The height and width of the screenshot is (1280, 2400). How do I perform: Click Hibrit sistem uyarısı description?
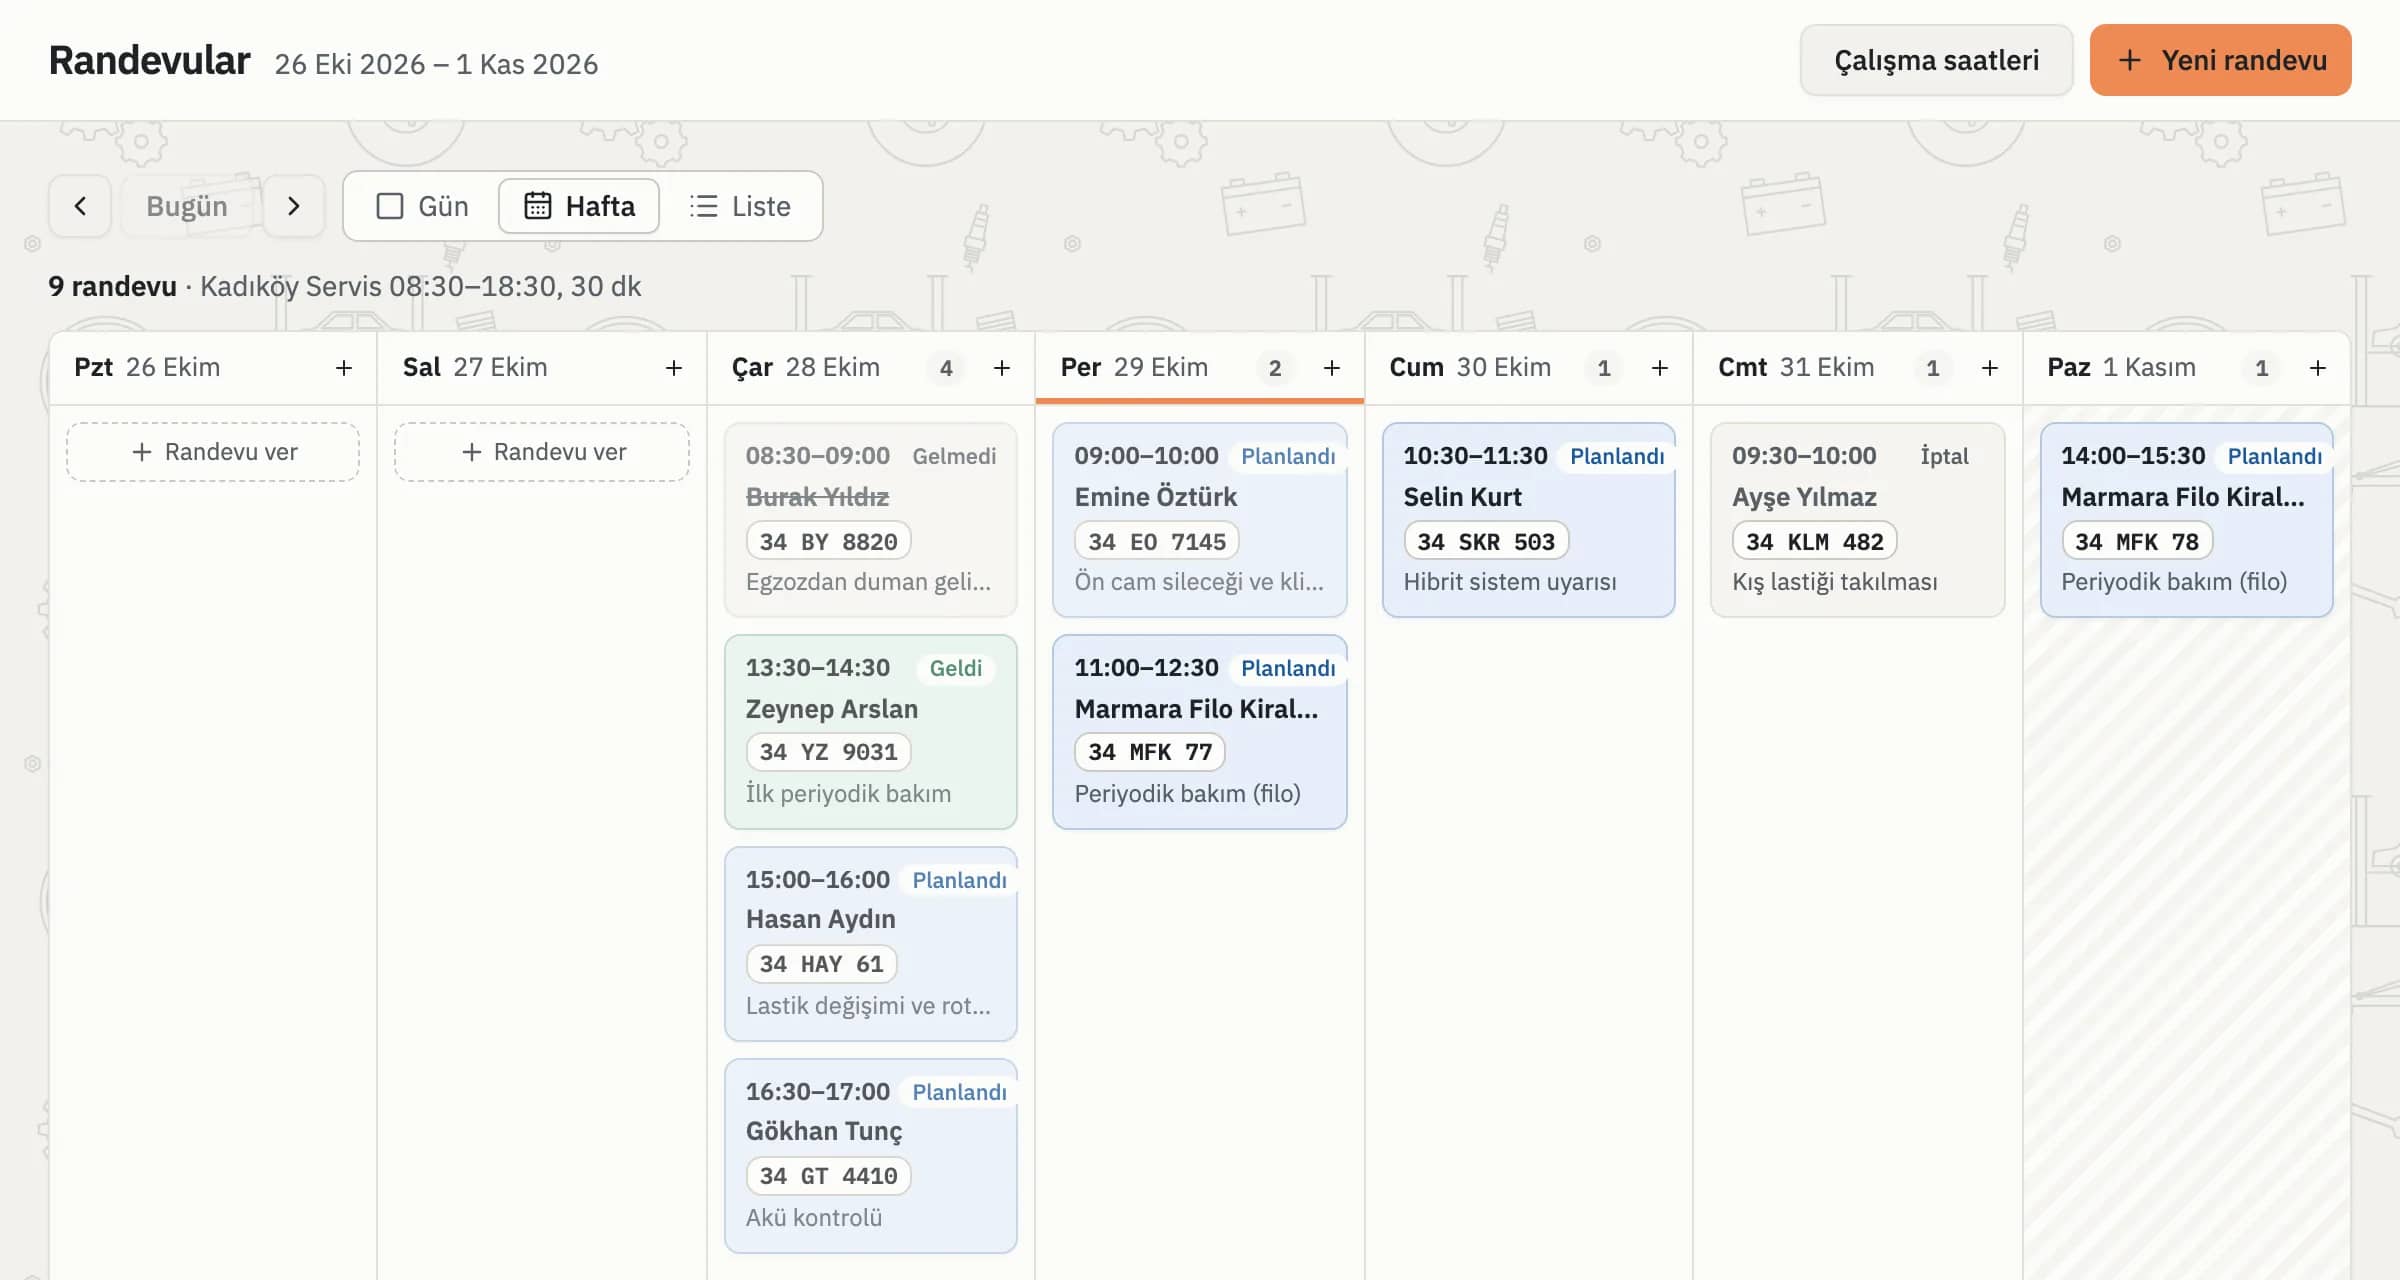(1510, 582)
